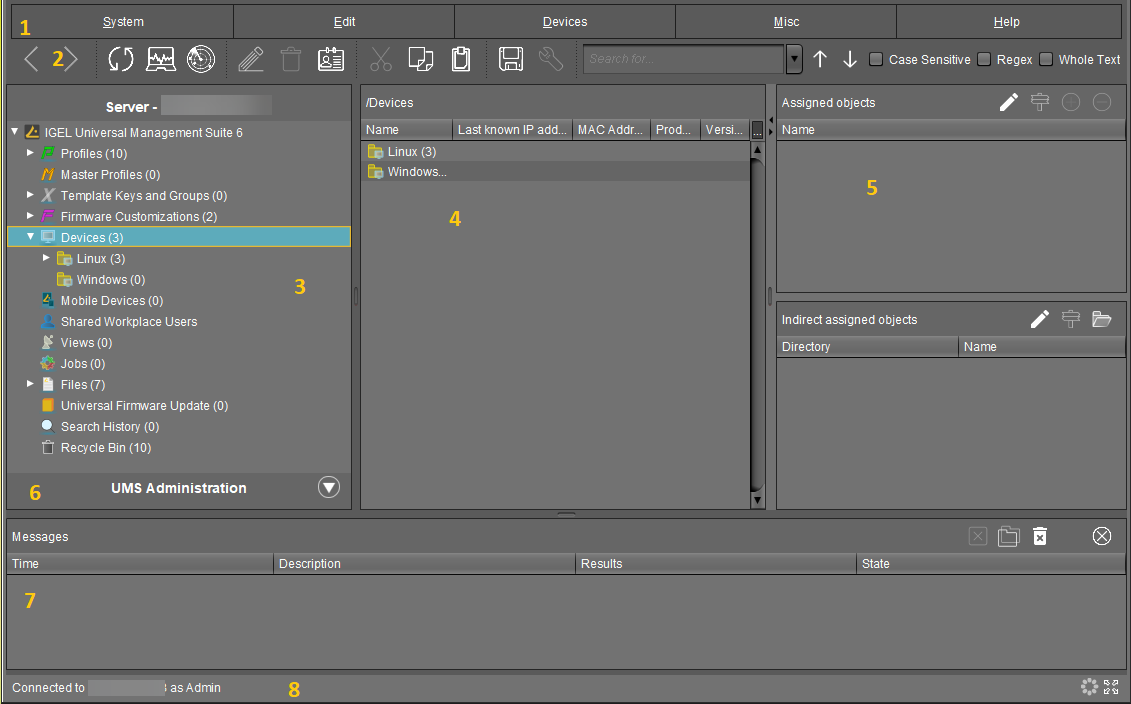The width and height of the screenshot is (1131, 704).
Task: Enable Regex searching
Action: tap(982, 59)
